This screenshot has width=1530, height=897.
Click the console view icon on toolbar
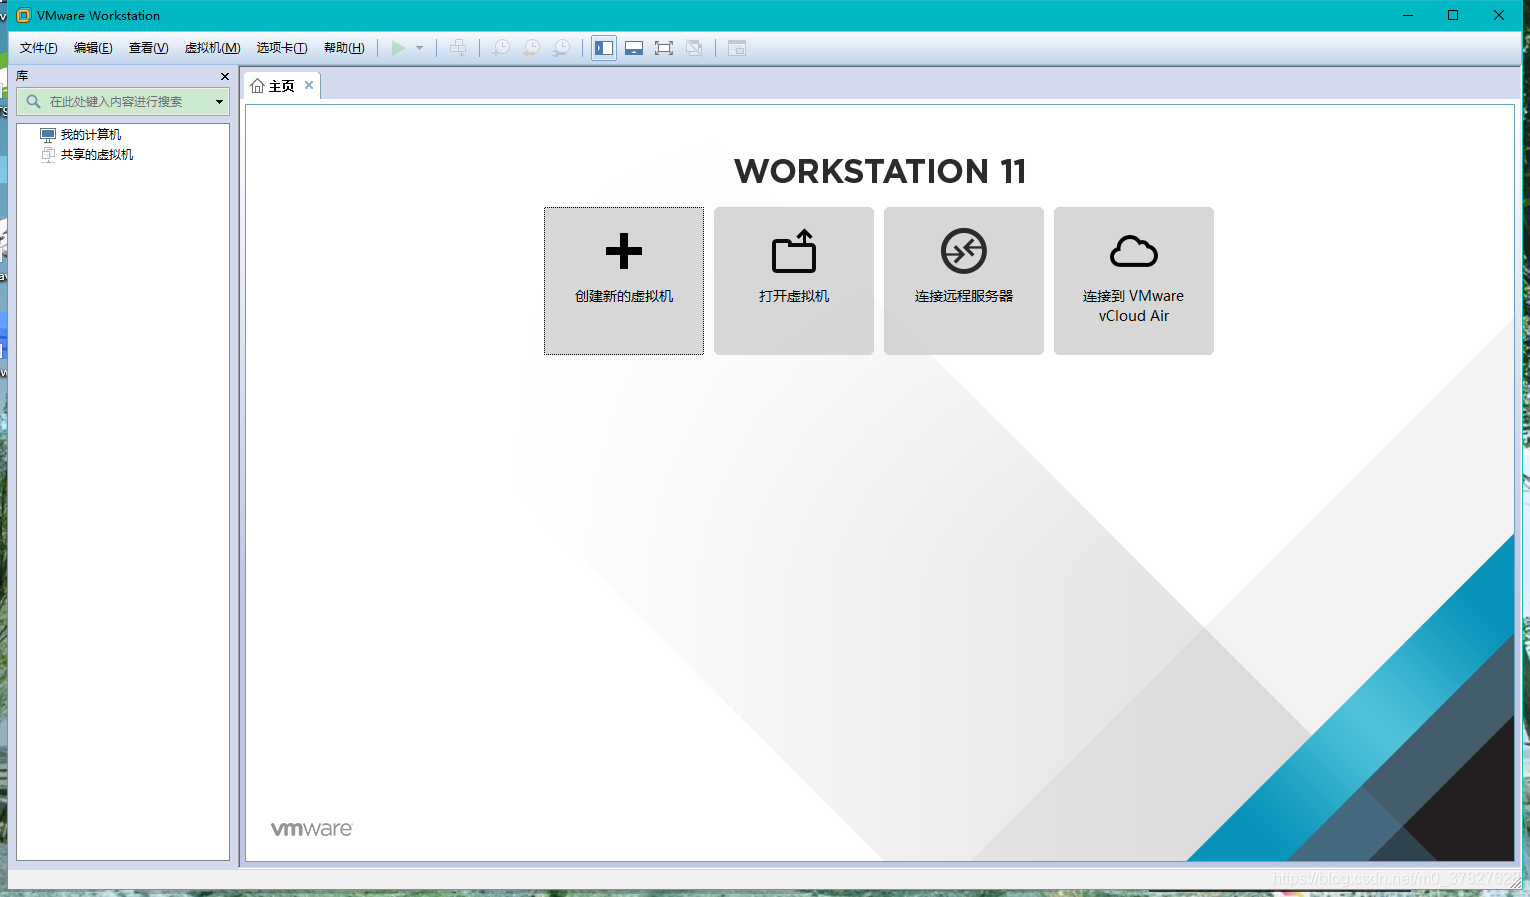coord(737,48)
